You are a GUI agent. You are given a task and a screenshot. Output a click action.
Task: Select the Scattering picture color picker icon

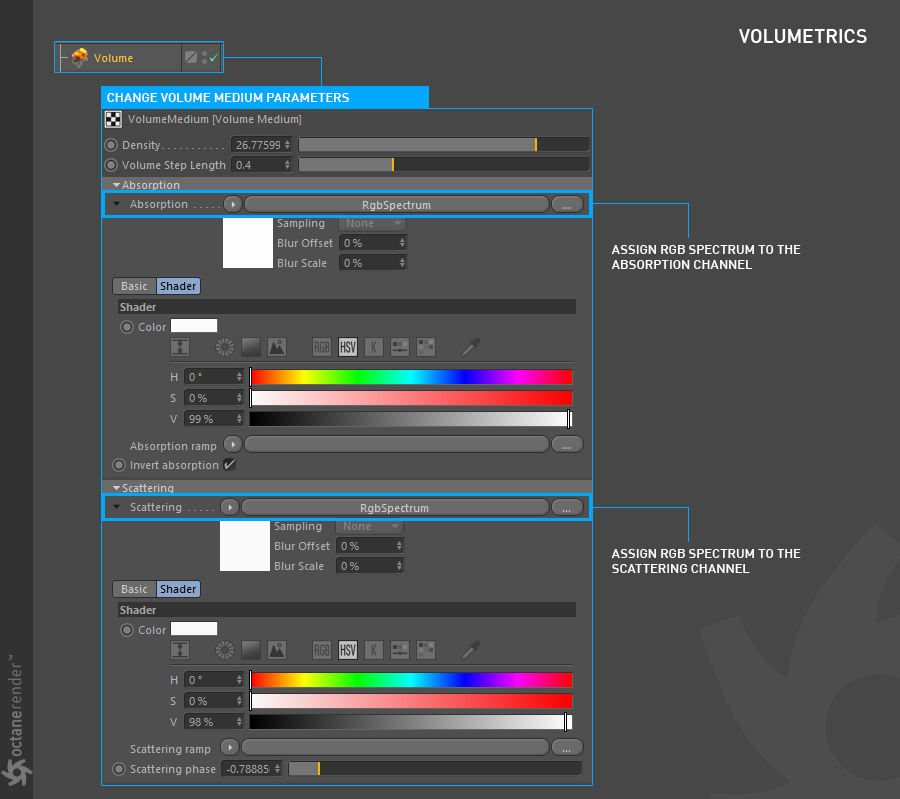(277, 650)
